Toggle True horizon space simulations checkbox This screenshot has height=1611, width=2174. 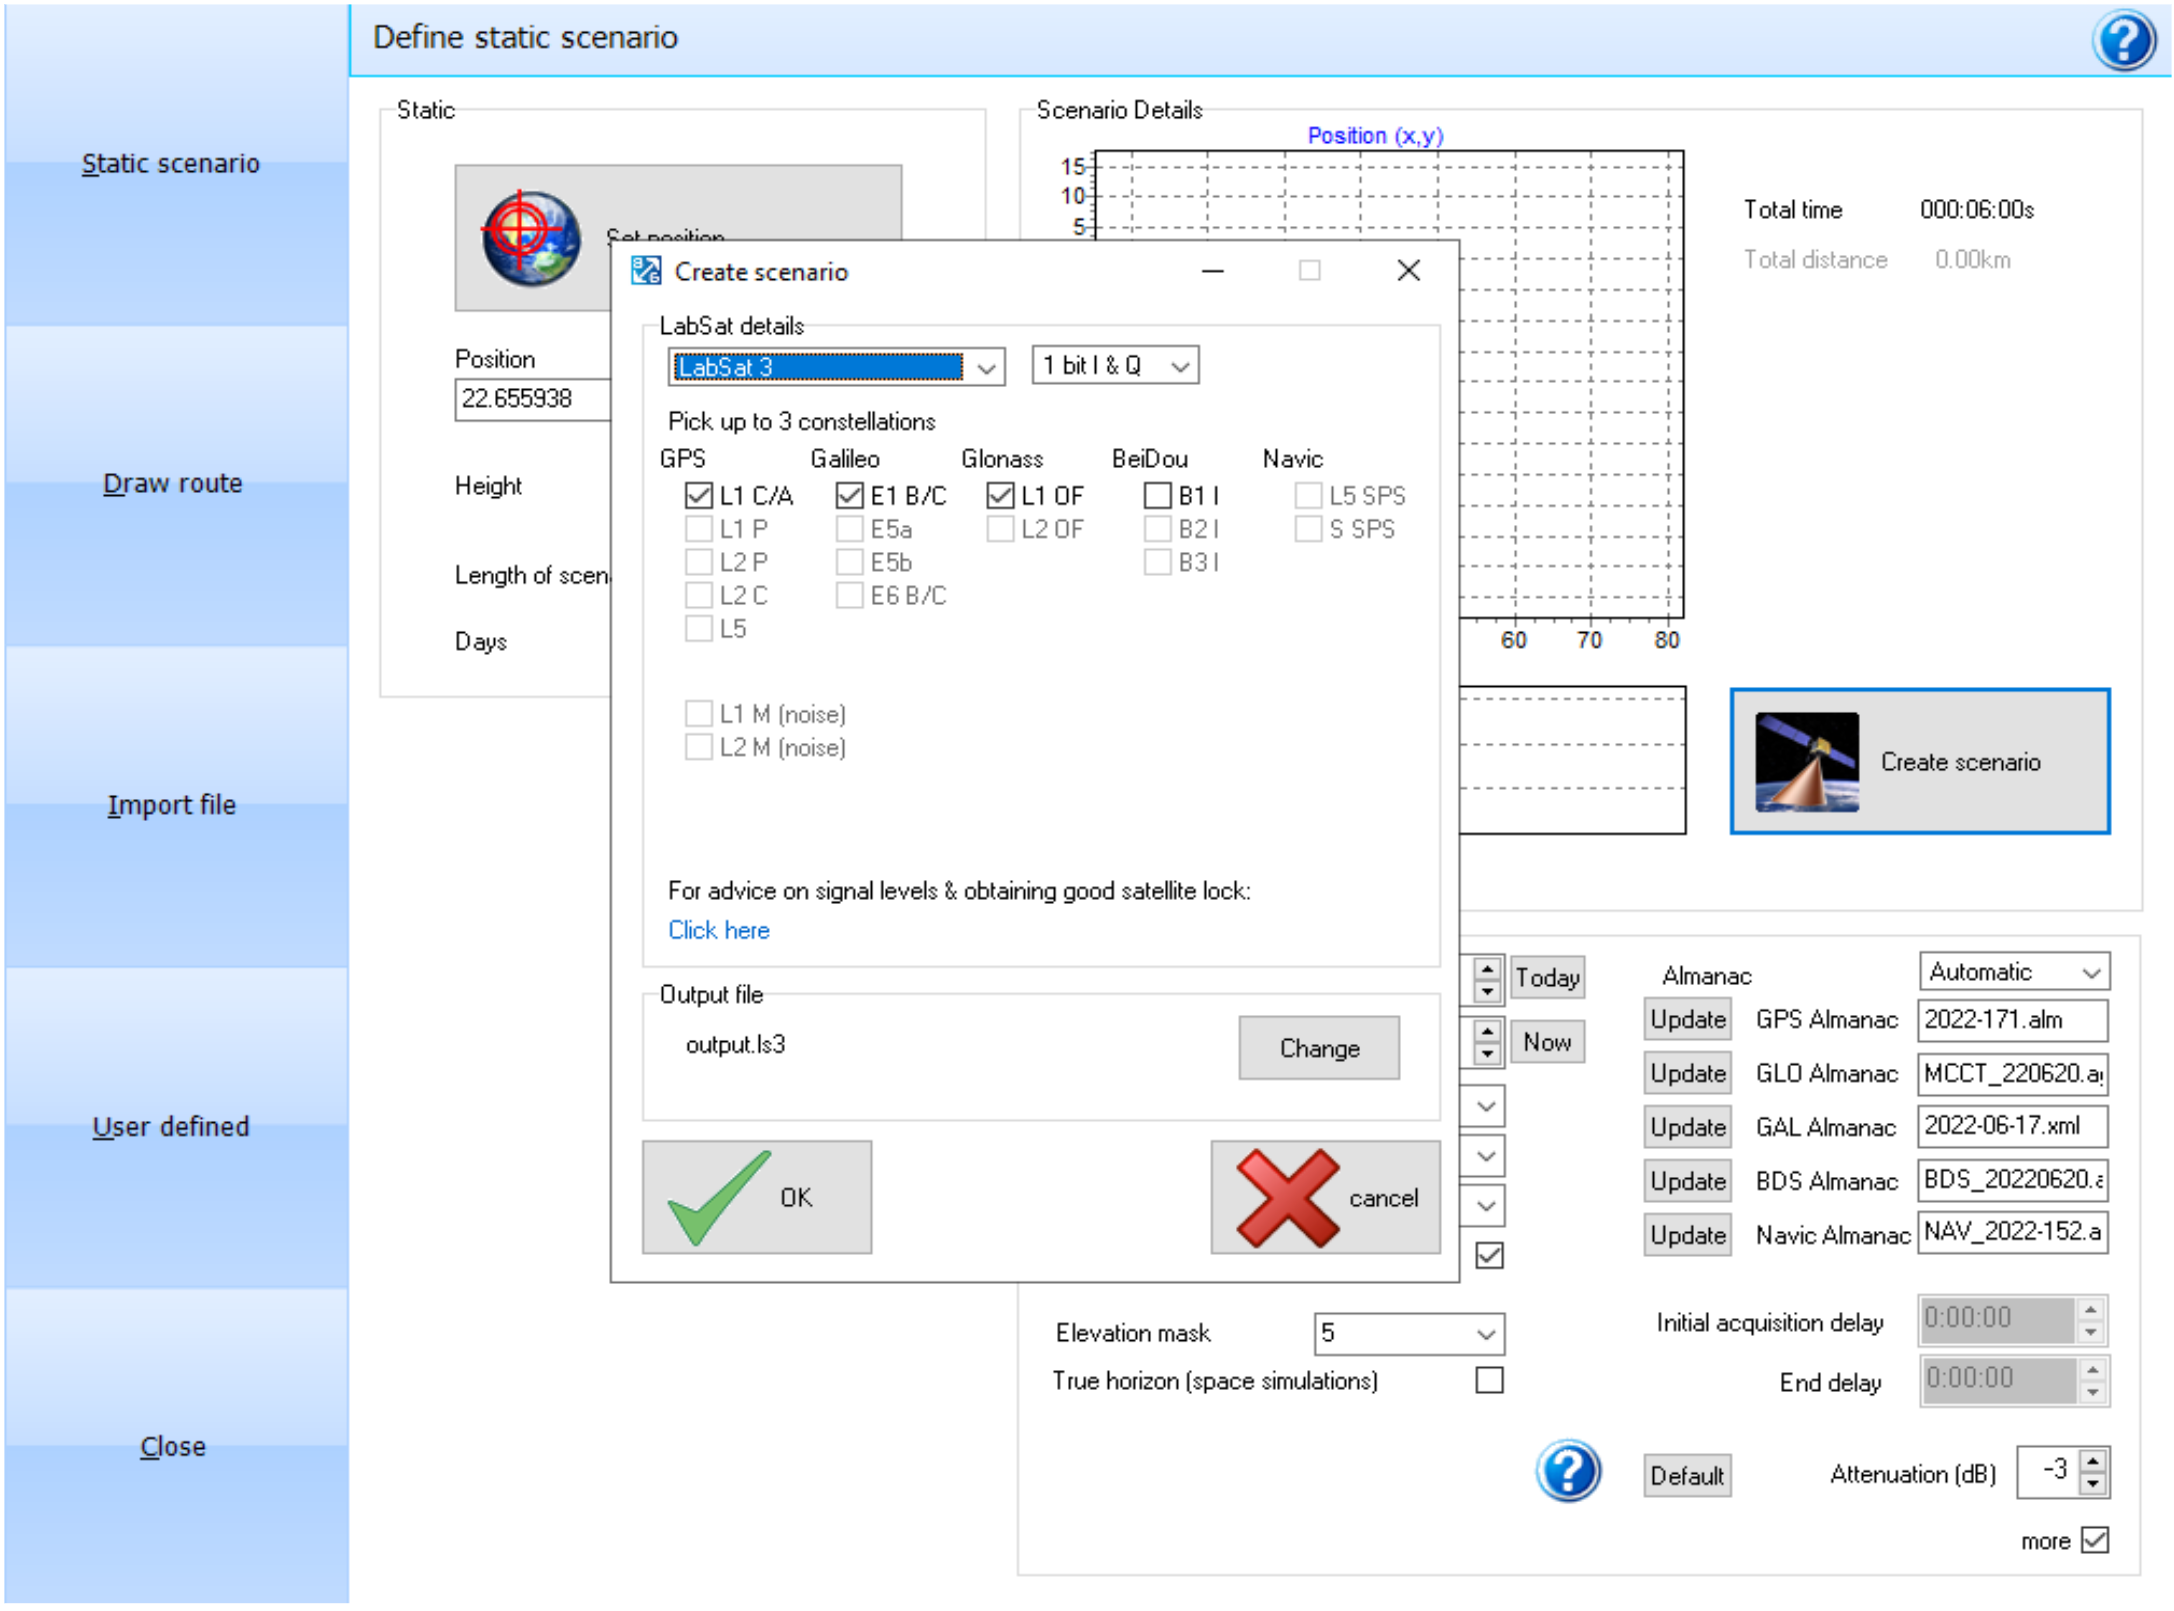click(x=1489, y=1380)
